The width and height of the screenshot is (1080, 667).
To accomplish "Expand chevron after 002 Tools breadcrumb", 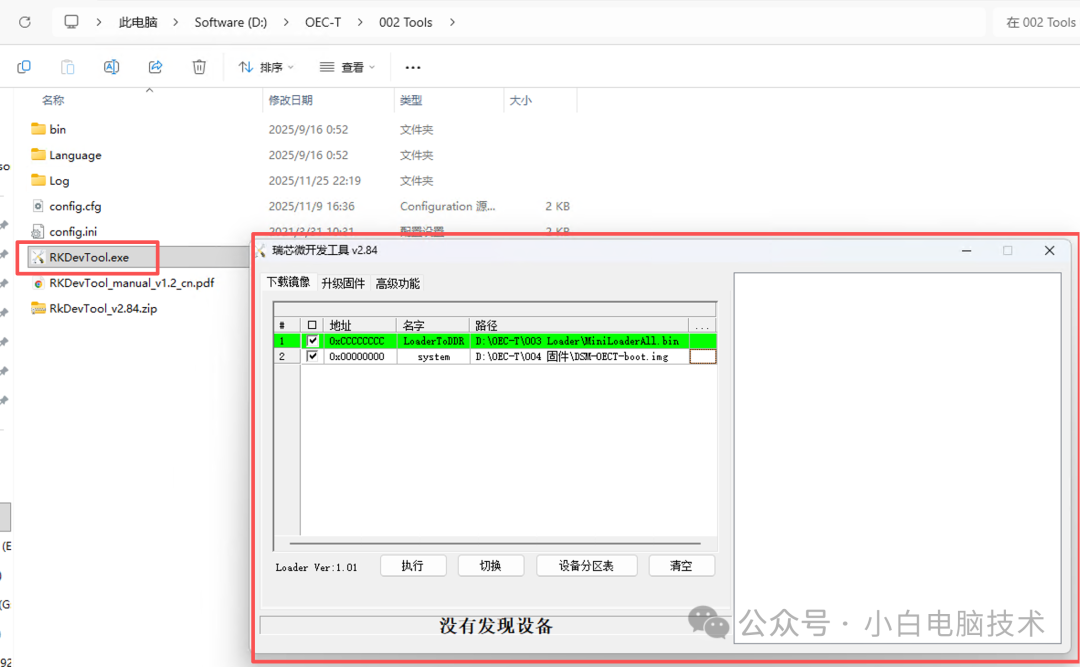I will (452, 22).
